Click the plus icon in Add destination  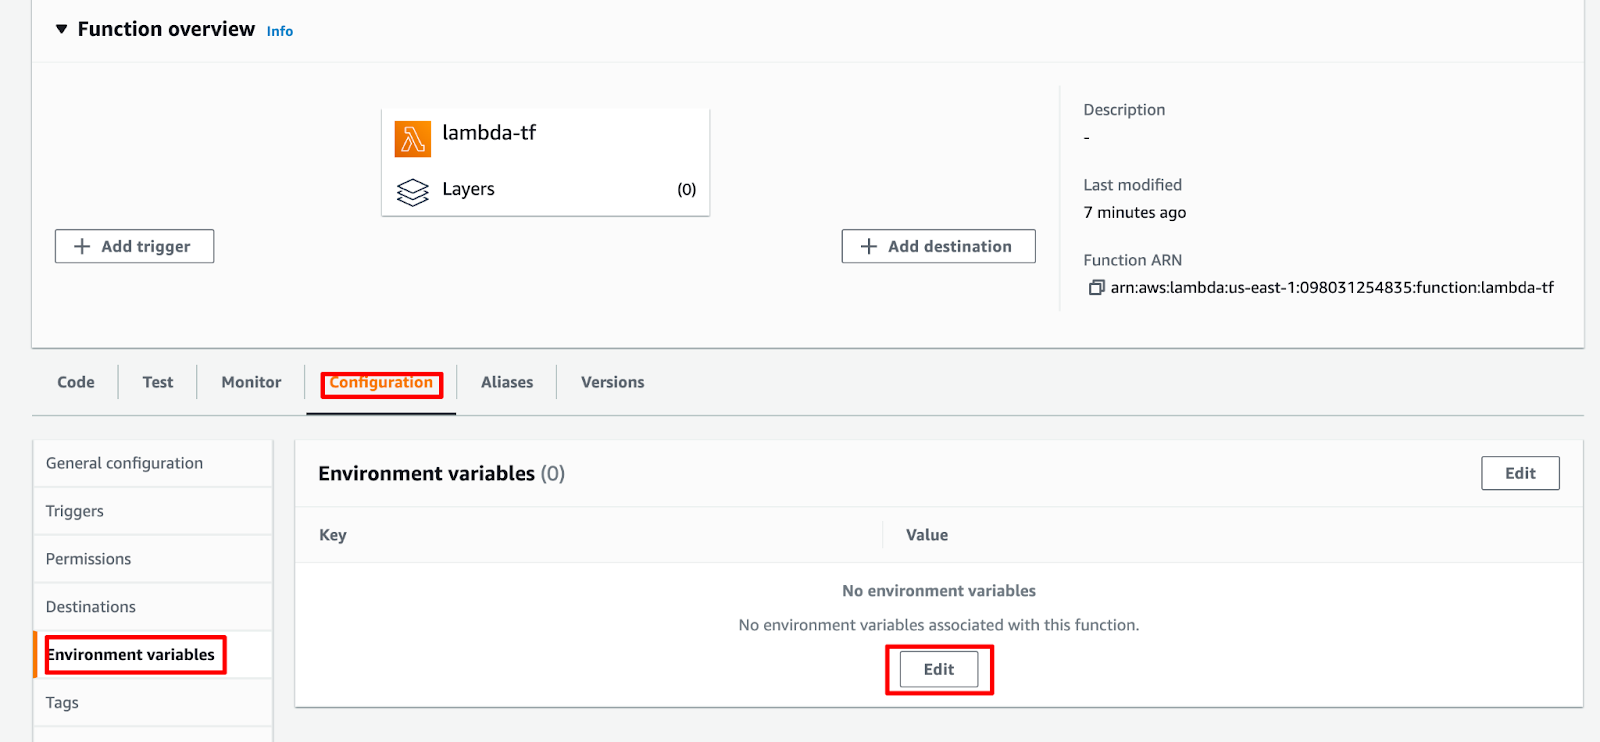[869, 246]
